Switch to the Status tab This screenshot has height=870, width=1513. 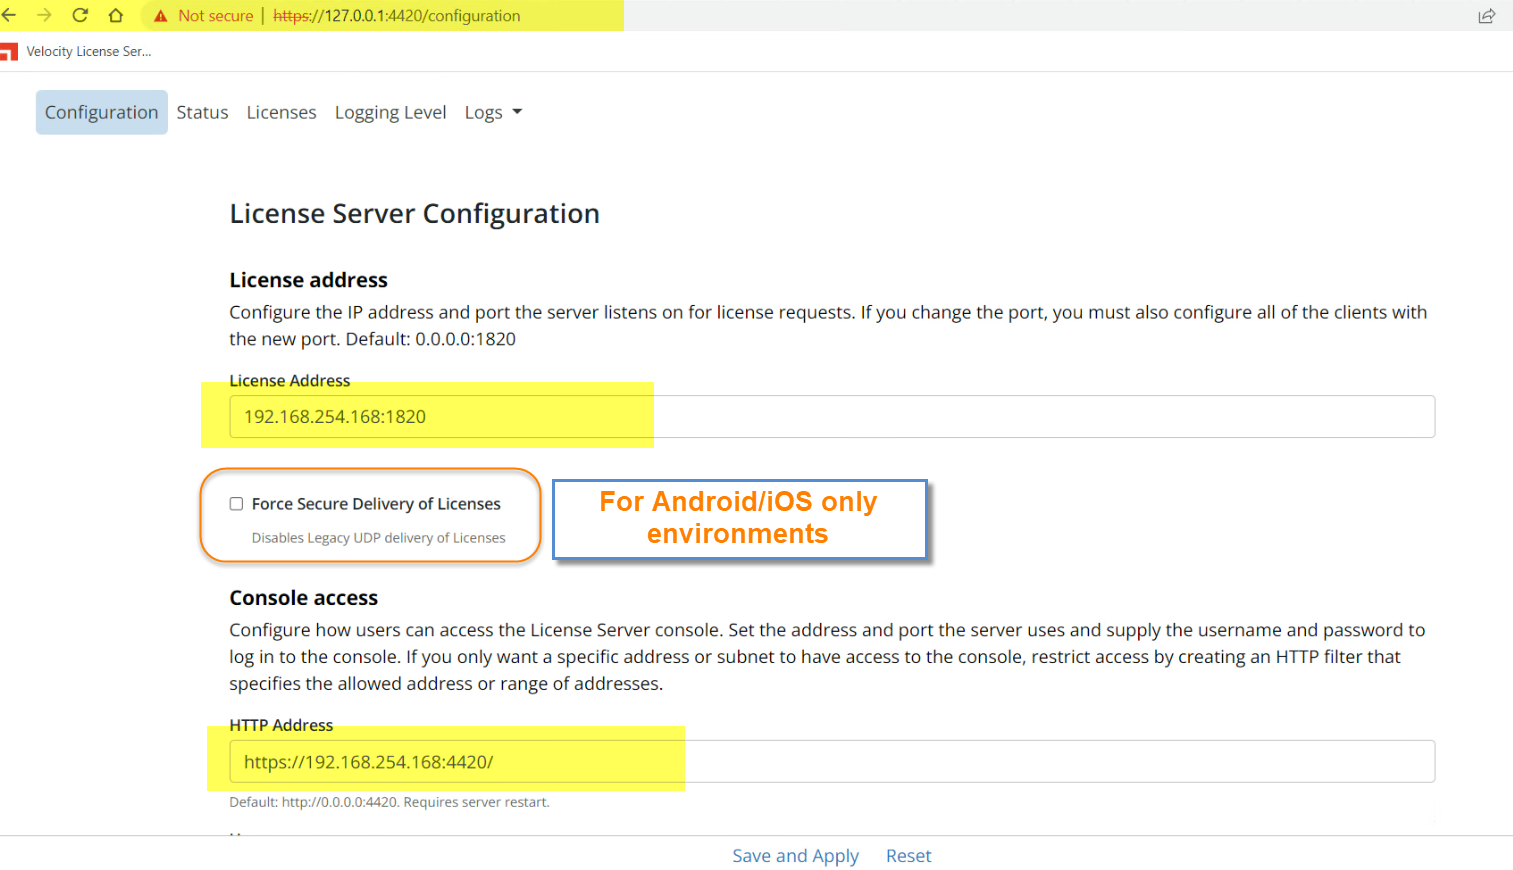[202, 112]
